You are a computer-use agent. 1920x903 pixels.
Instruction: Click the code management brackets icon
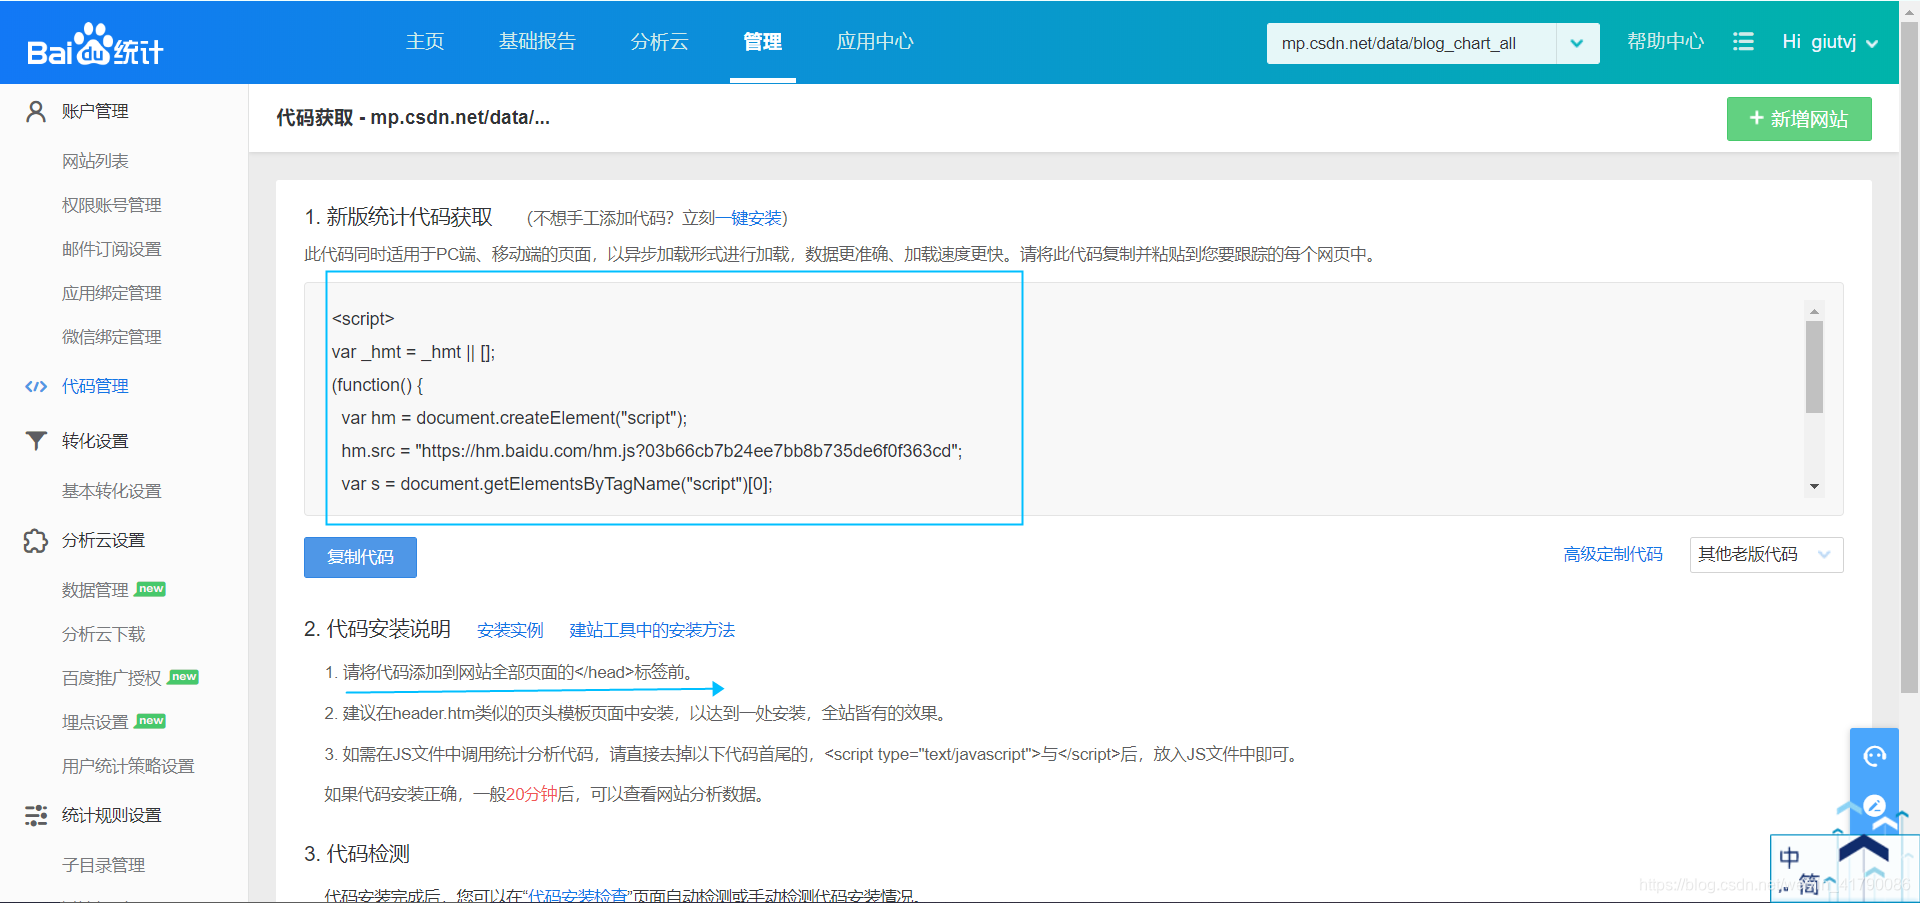(x=36, y=386)
